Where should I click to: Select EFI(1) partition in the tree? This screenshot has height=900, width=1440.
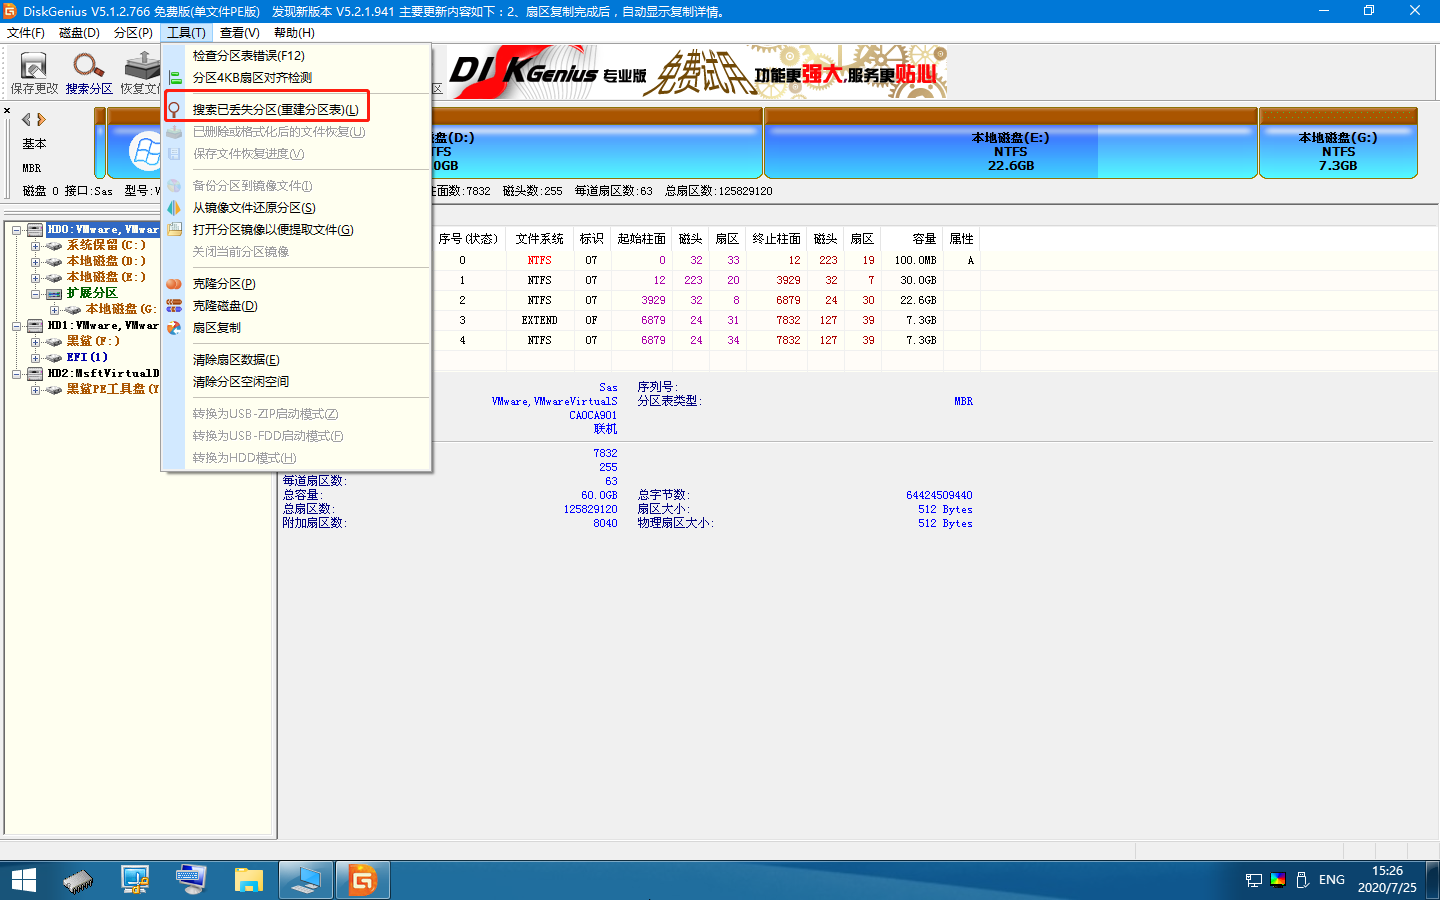click(87, 357)
